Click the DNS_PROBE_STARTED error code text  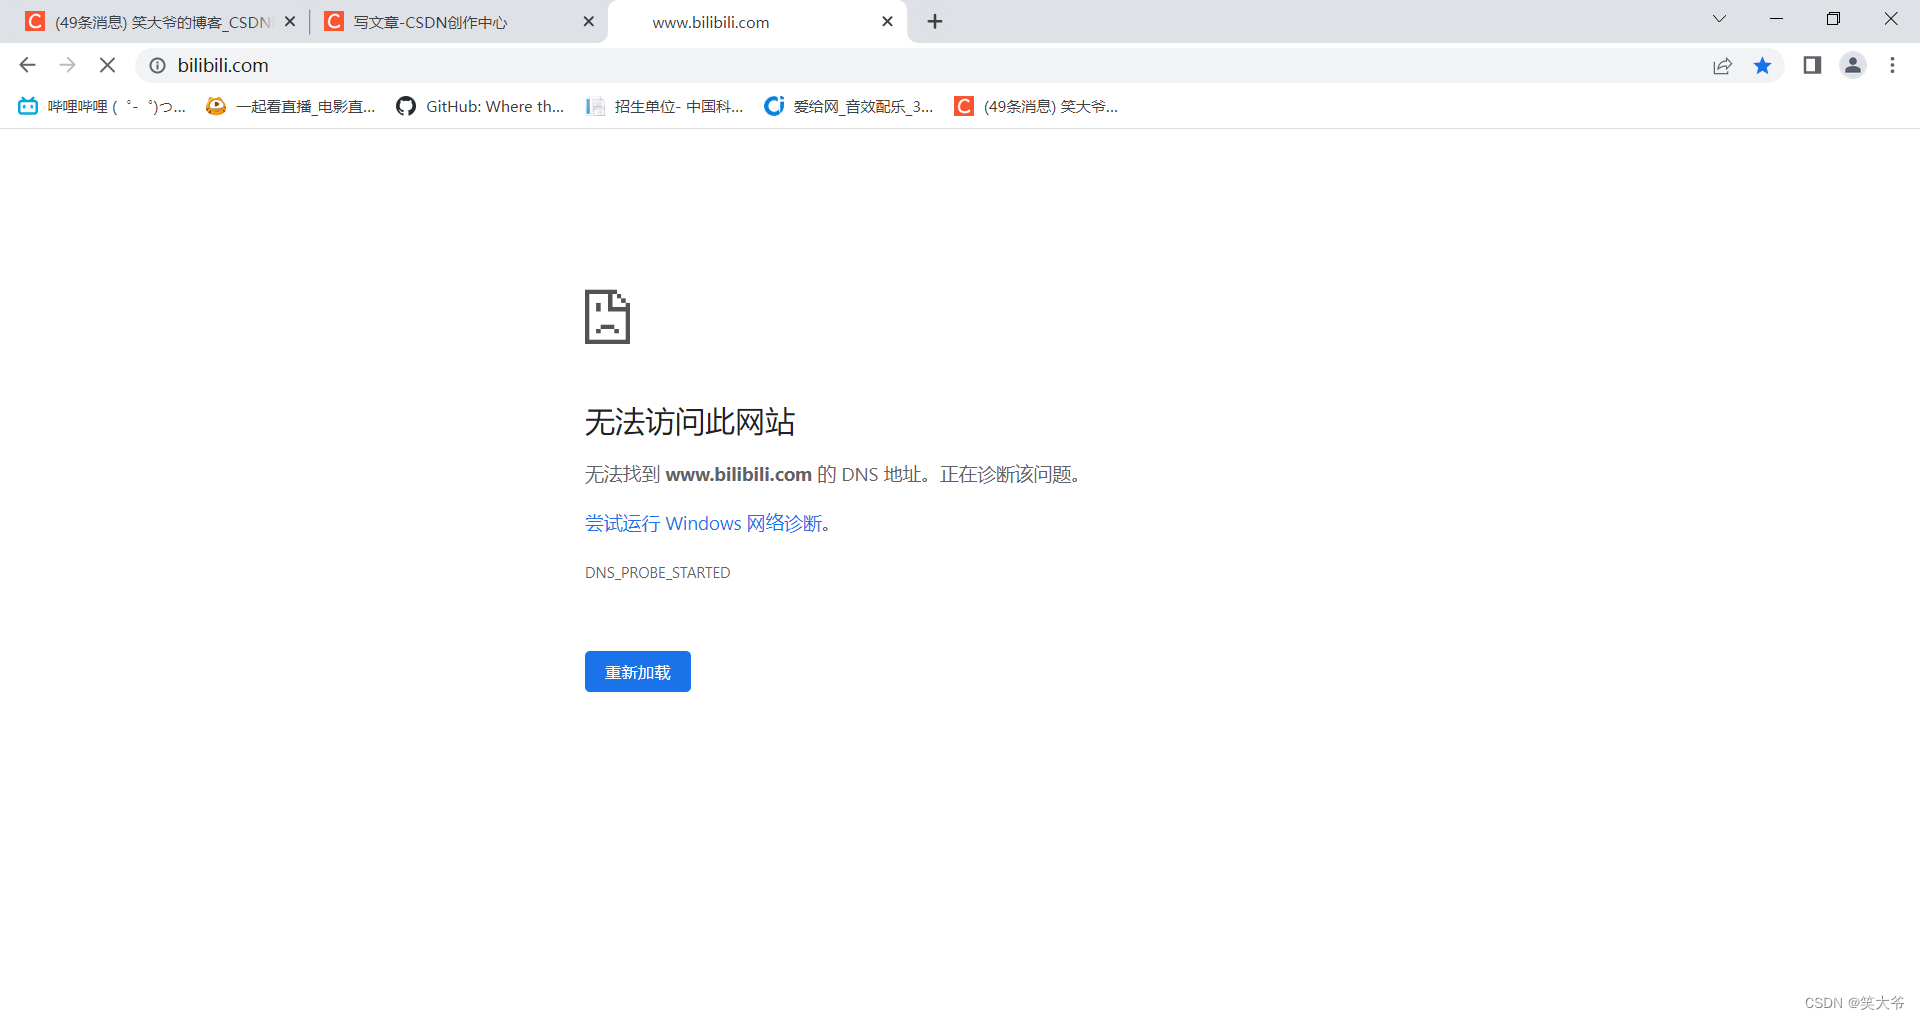click(658, 573)
